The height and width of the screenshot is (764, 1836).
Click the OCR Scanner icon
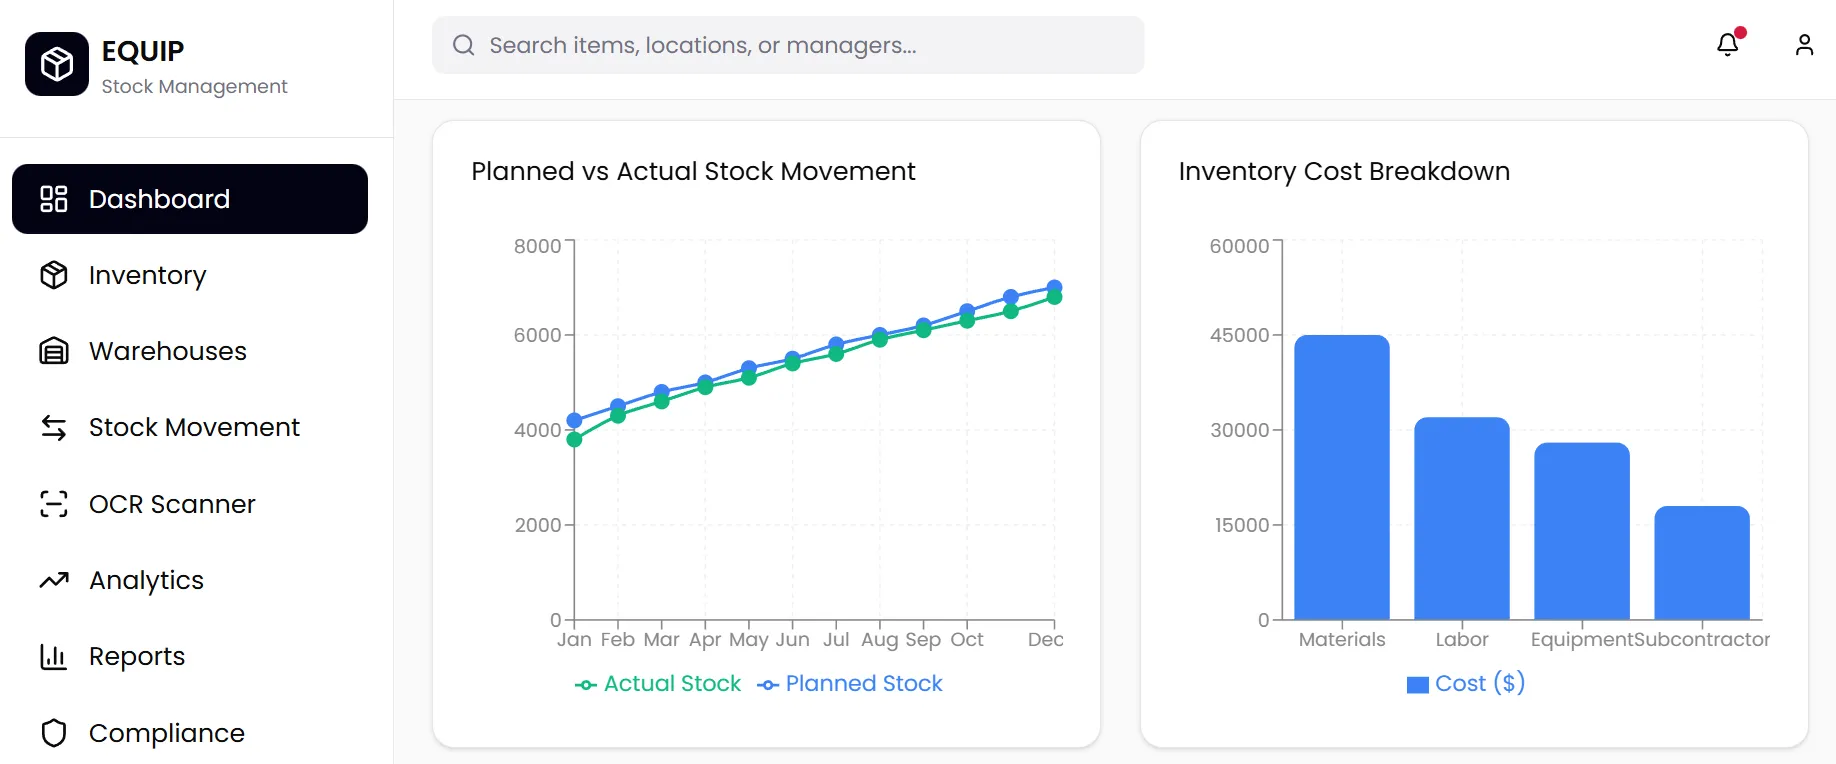pyautogui.click(x=54, y=504)
